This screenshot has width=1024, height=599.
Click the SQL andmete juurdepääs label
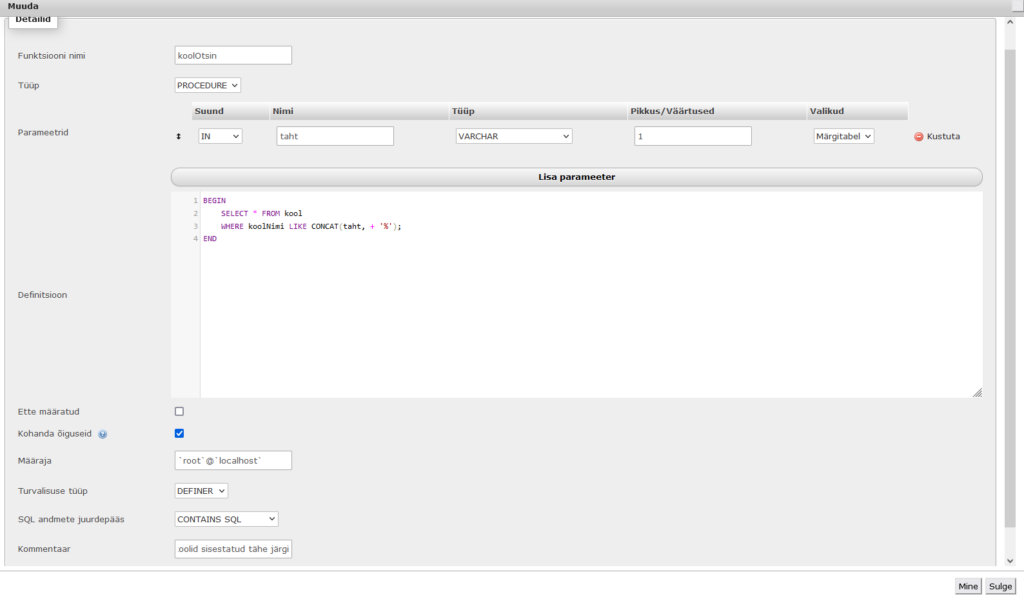[x=71, y=520]
